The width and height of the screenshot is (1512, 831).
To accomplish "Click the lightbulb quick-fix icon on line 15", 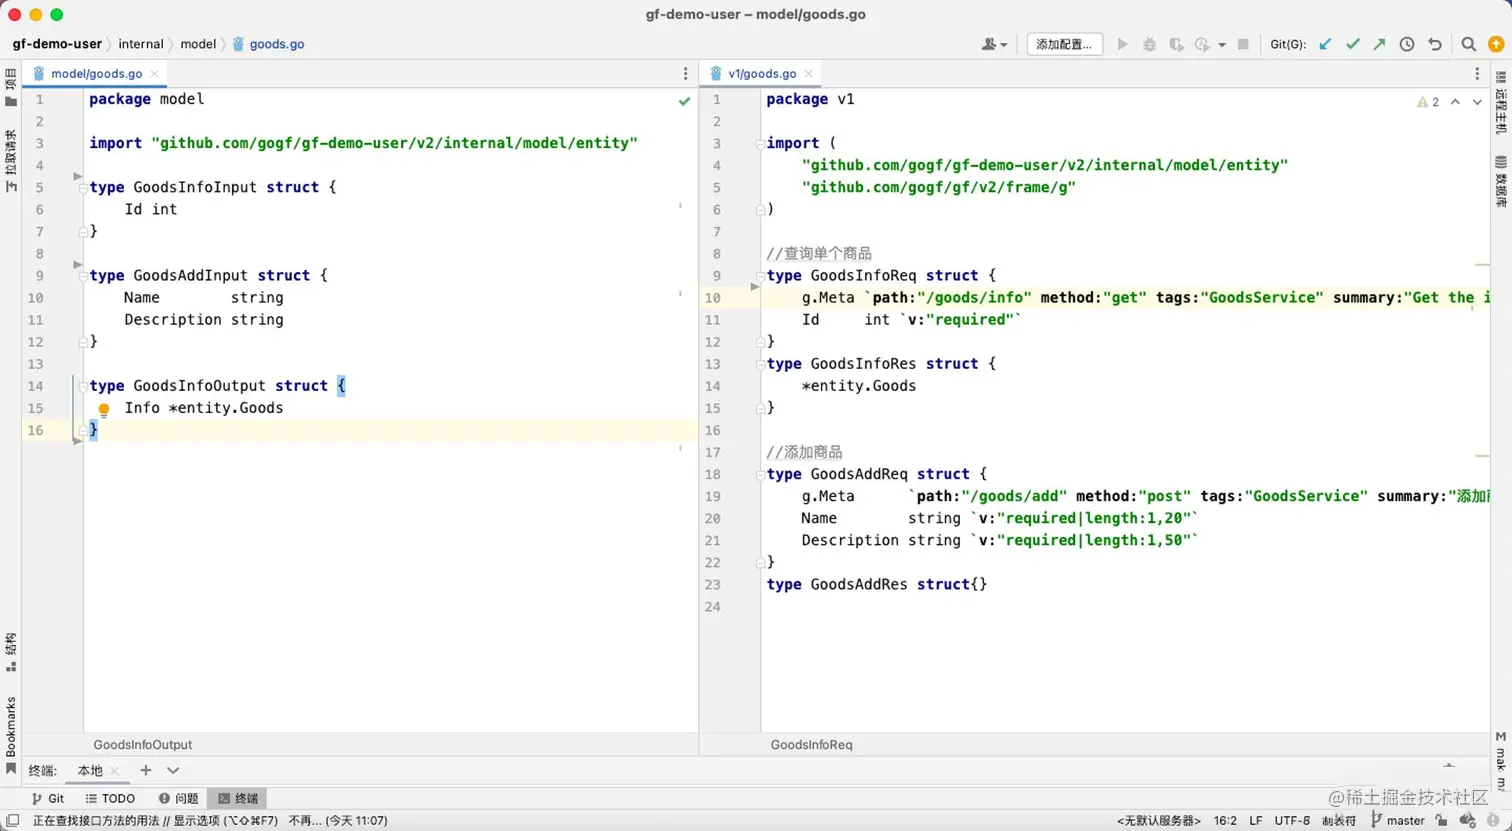I will point(103,409).
